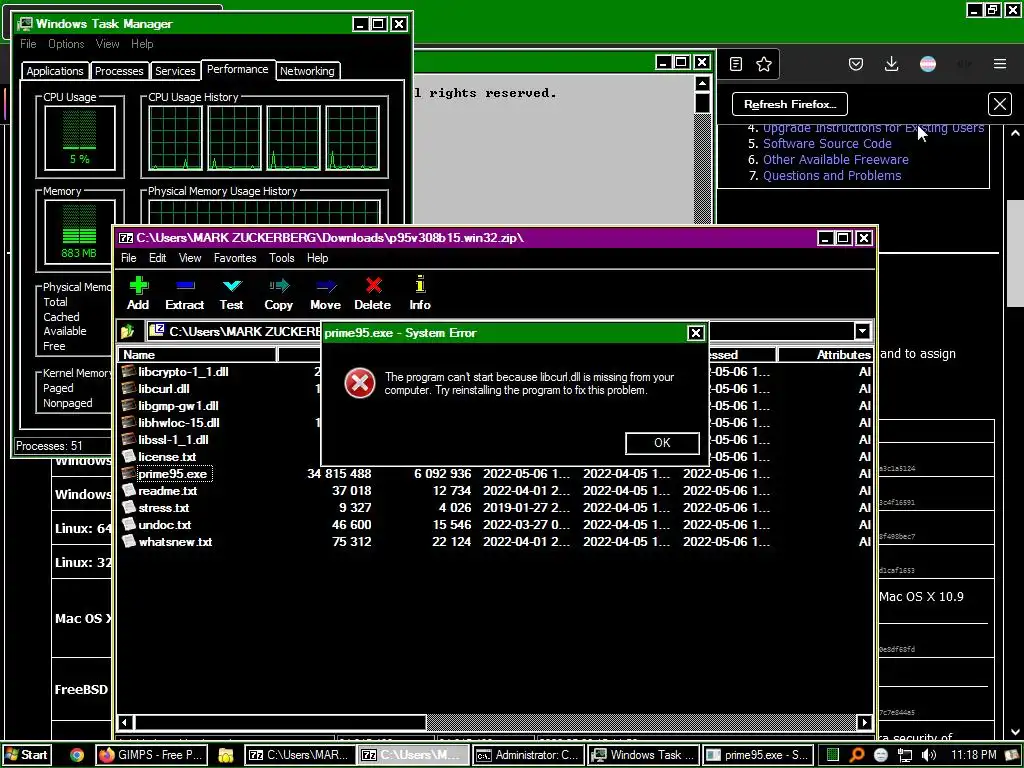Switch to Services tab in Task Manager

pyautogui.click(x=175, y=71)
